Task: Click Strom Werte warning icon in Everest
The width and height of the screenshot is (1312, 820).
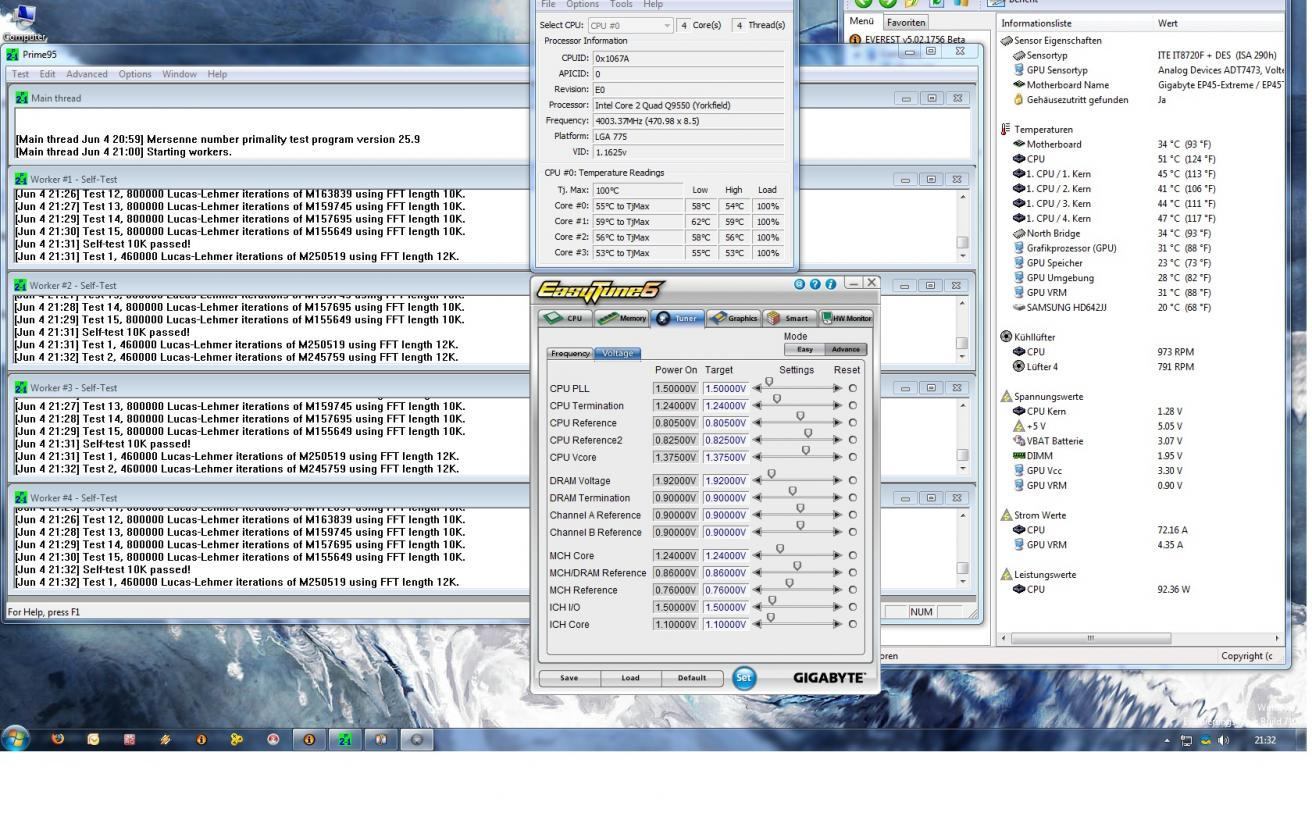Action: pos(1007,515)
